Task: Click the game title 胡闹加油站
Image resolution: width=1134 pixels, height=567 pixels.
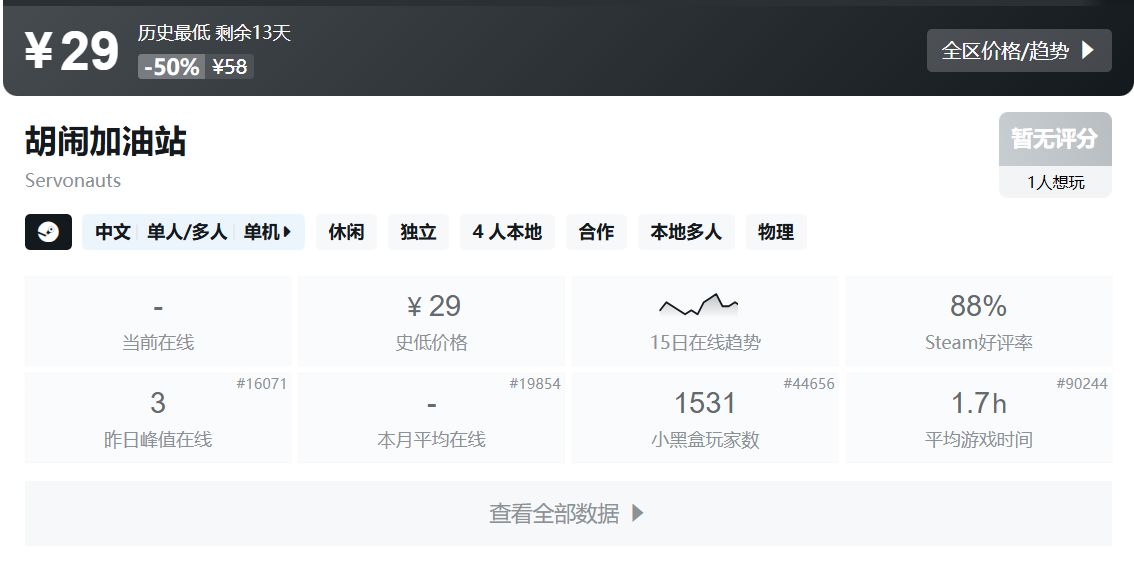Action: pos(106,141)
